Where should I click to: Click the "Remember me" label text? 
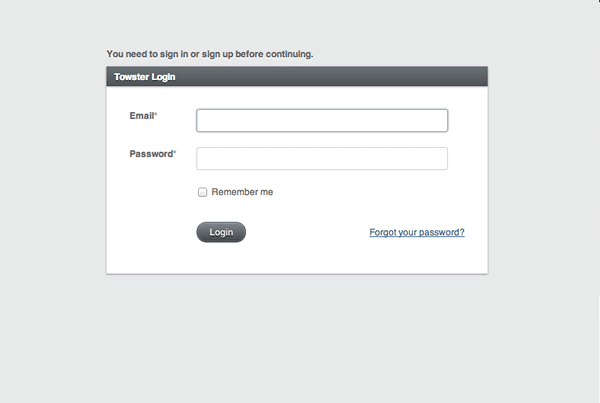click(x=242, y=192)
